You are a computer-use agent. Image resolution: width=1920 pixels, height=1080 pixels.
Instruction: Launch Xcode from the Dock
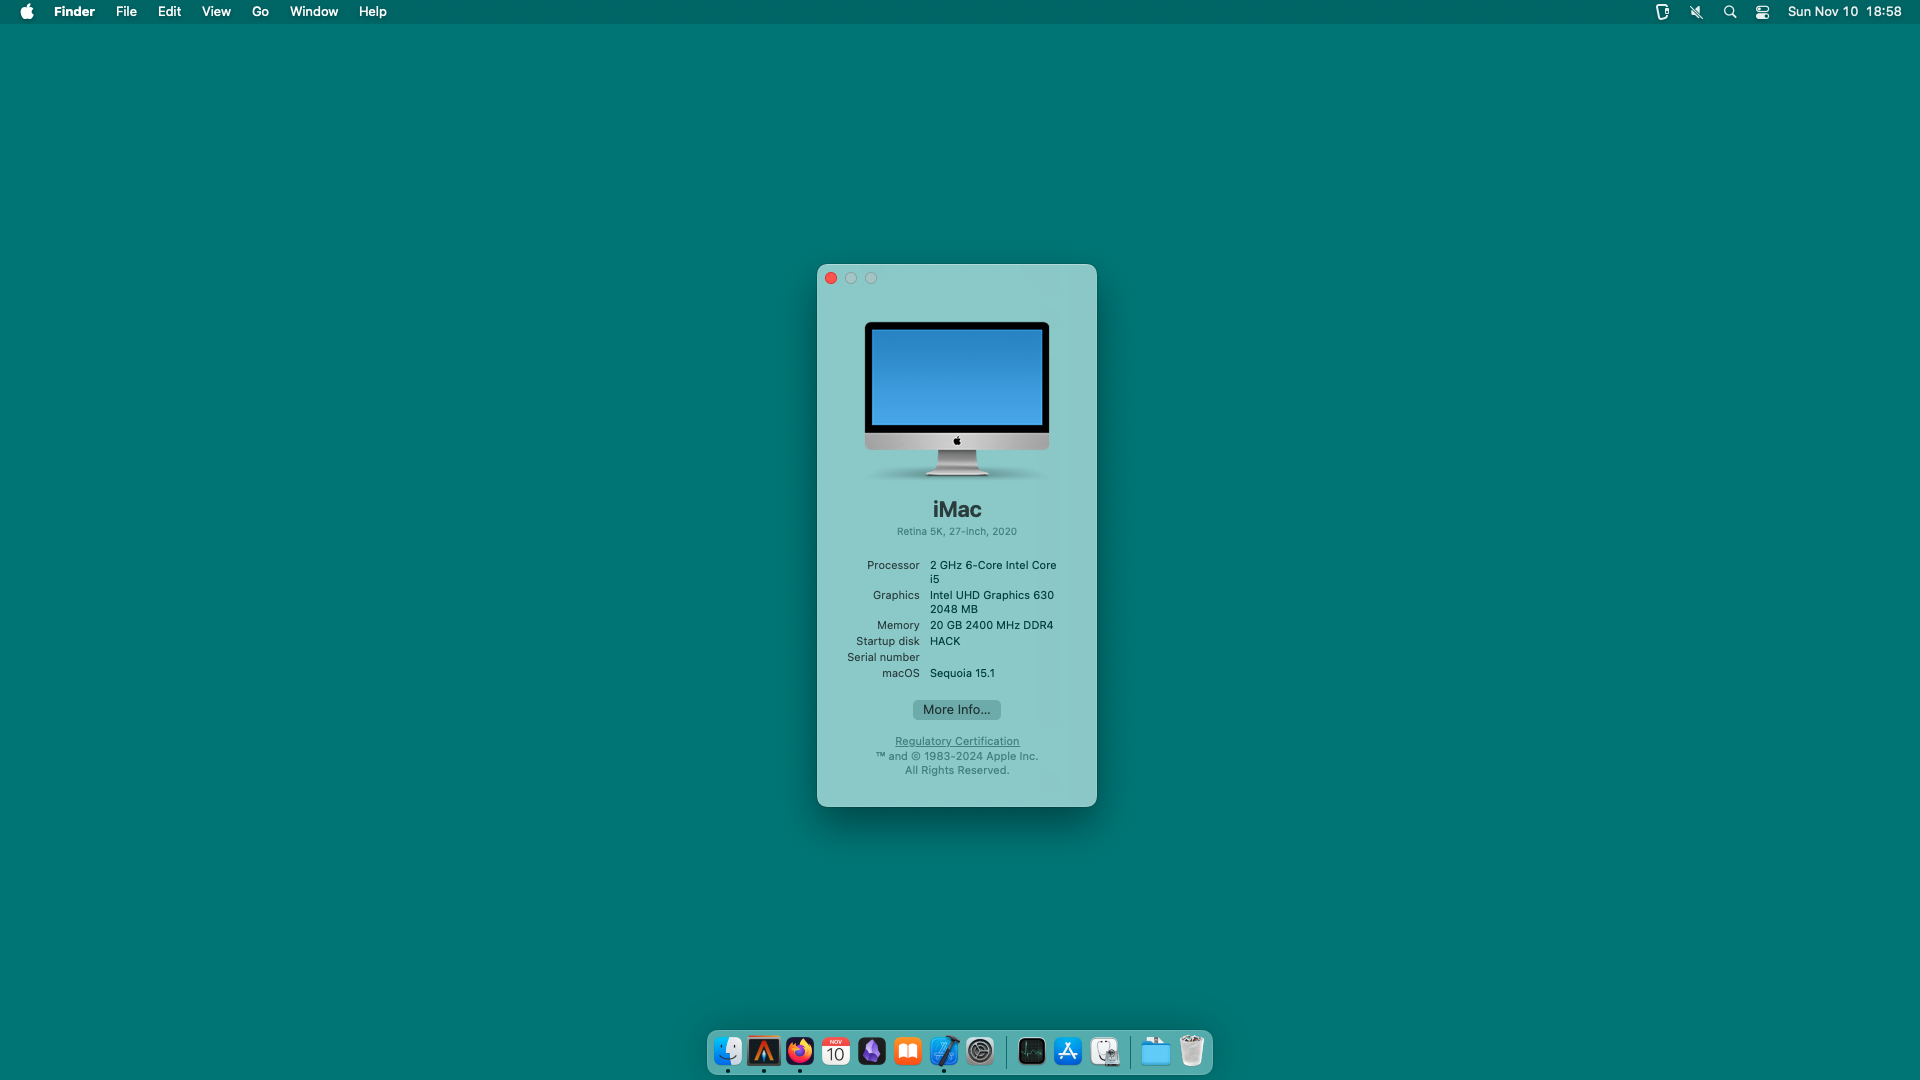pyautogui.click(x=944, y=1052)
